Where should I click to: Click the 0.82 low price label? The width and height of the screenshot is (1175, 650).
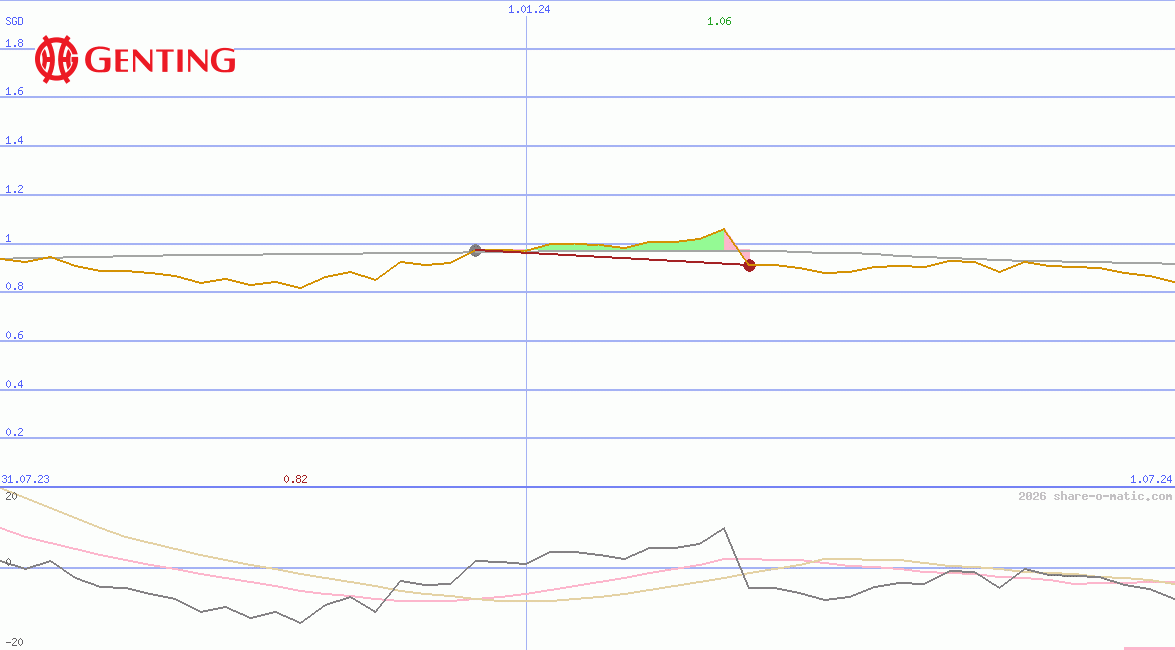click(295, 479)
